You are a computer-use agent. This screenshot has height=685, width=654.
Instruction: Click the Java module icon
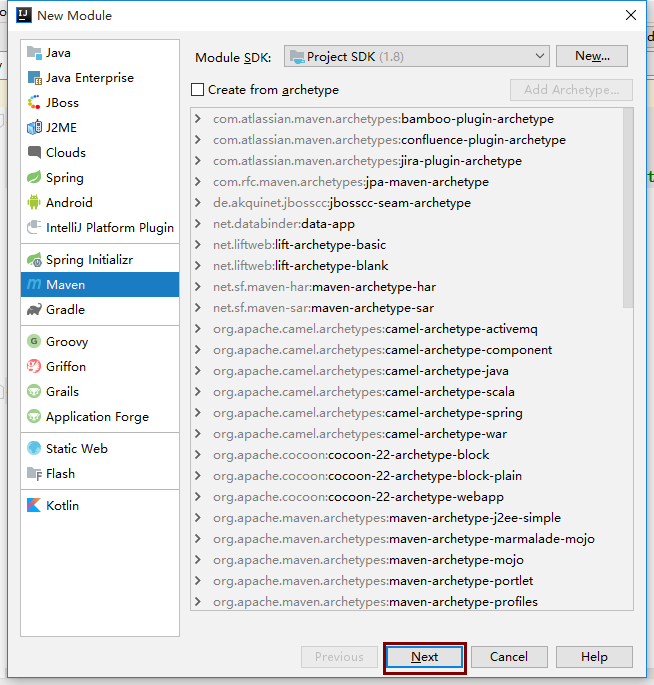(34, 53)
